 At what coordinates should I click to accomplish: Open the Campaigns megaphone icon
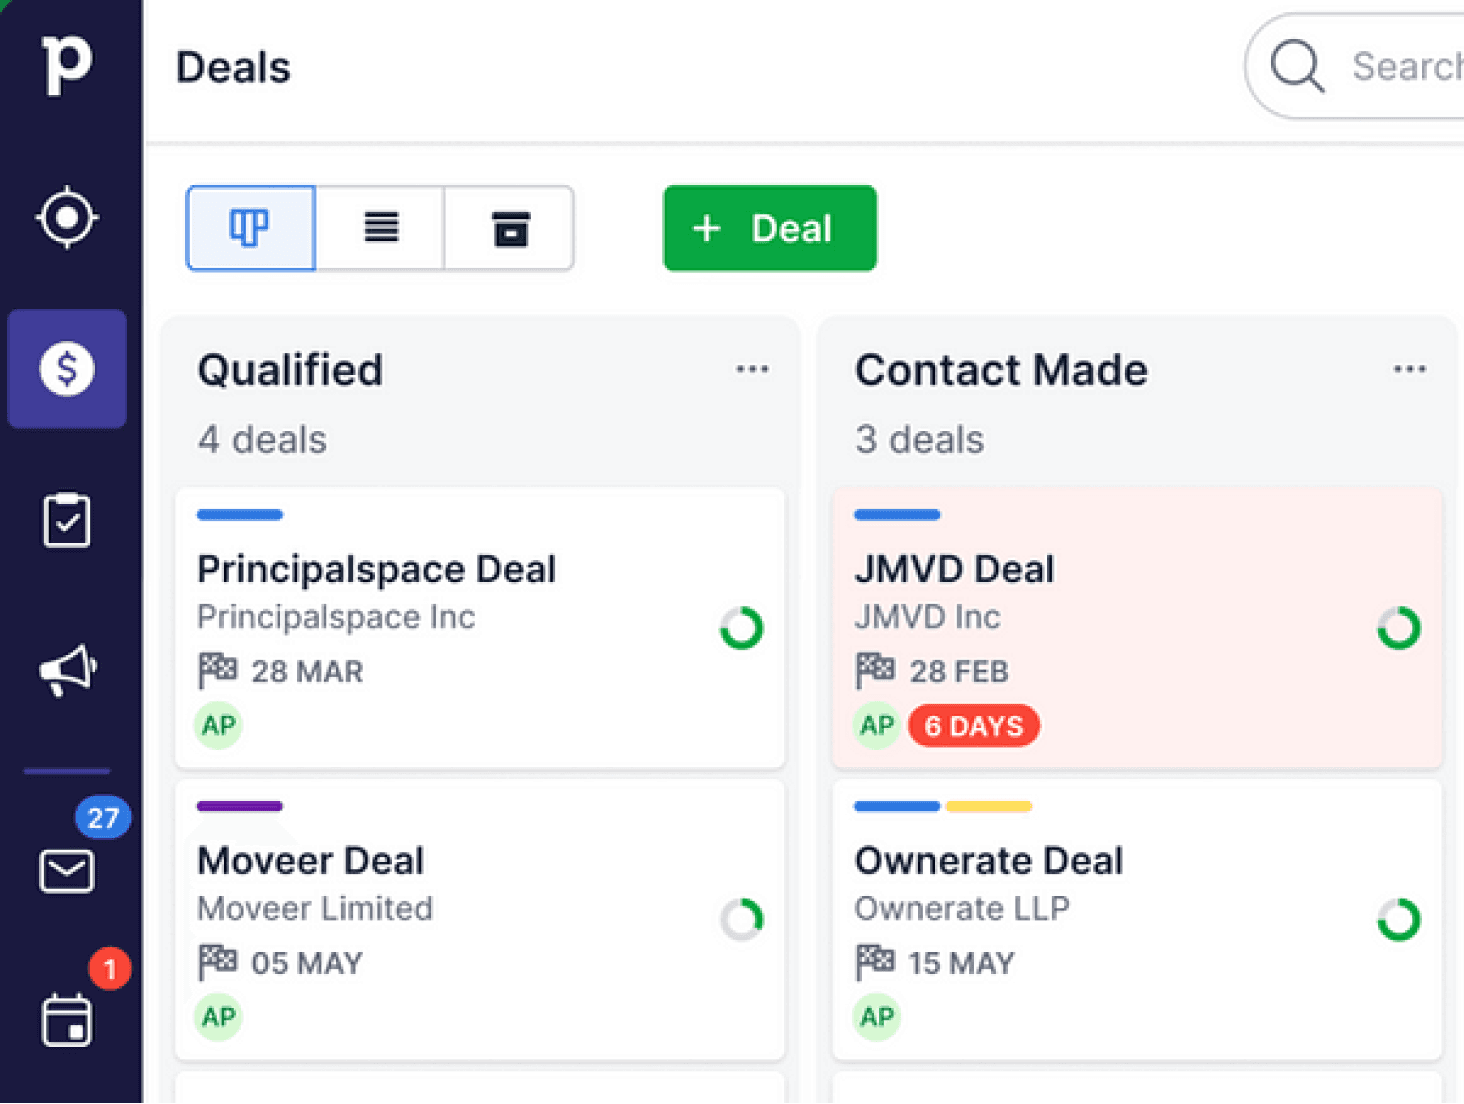click(x=67, y=670)
